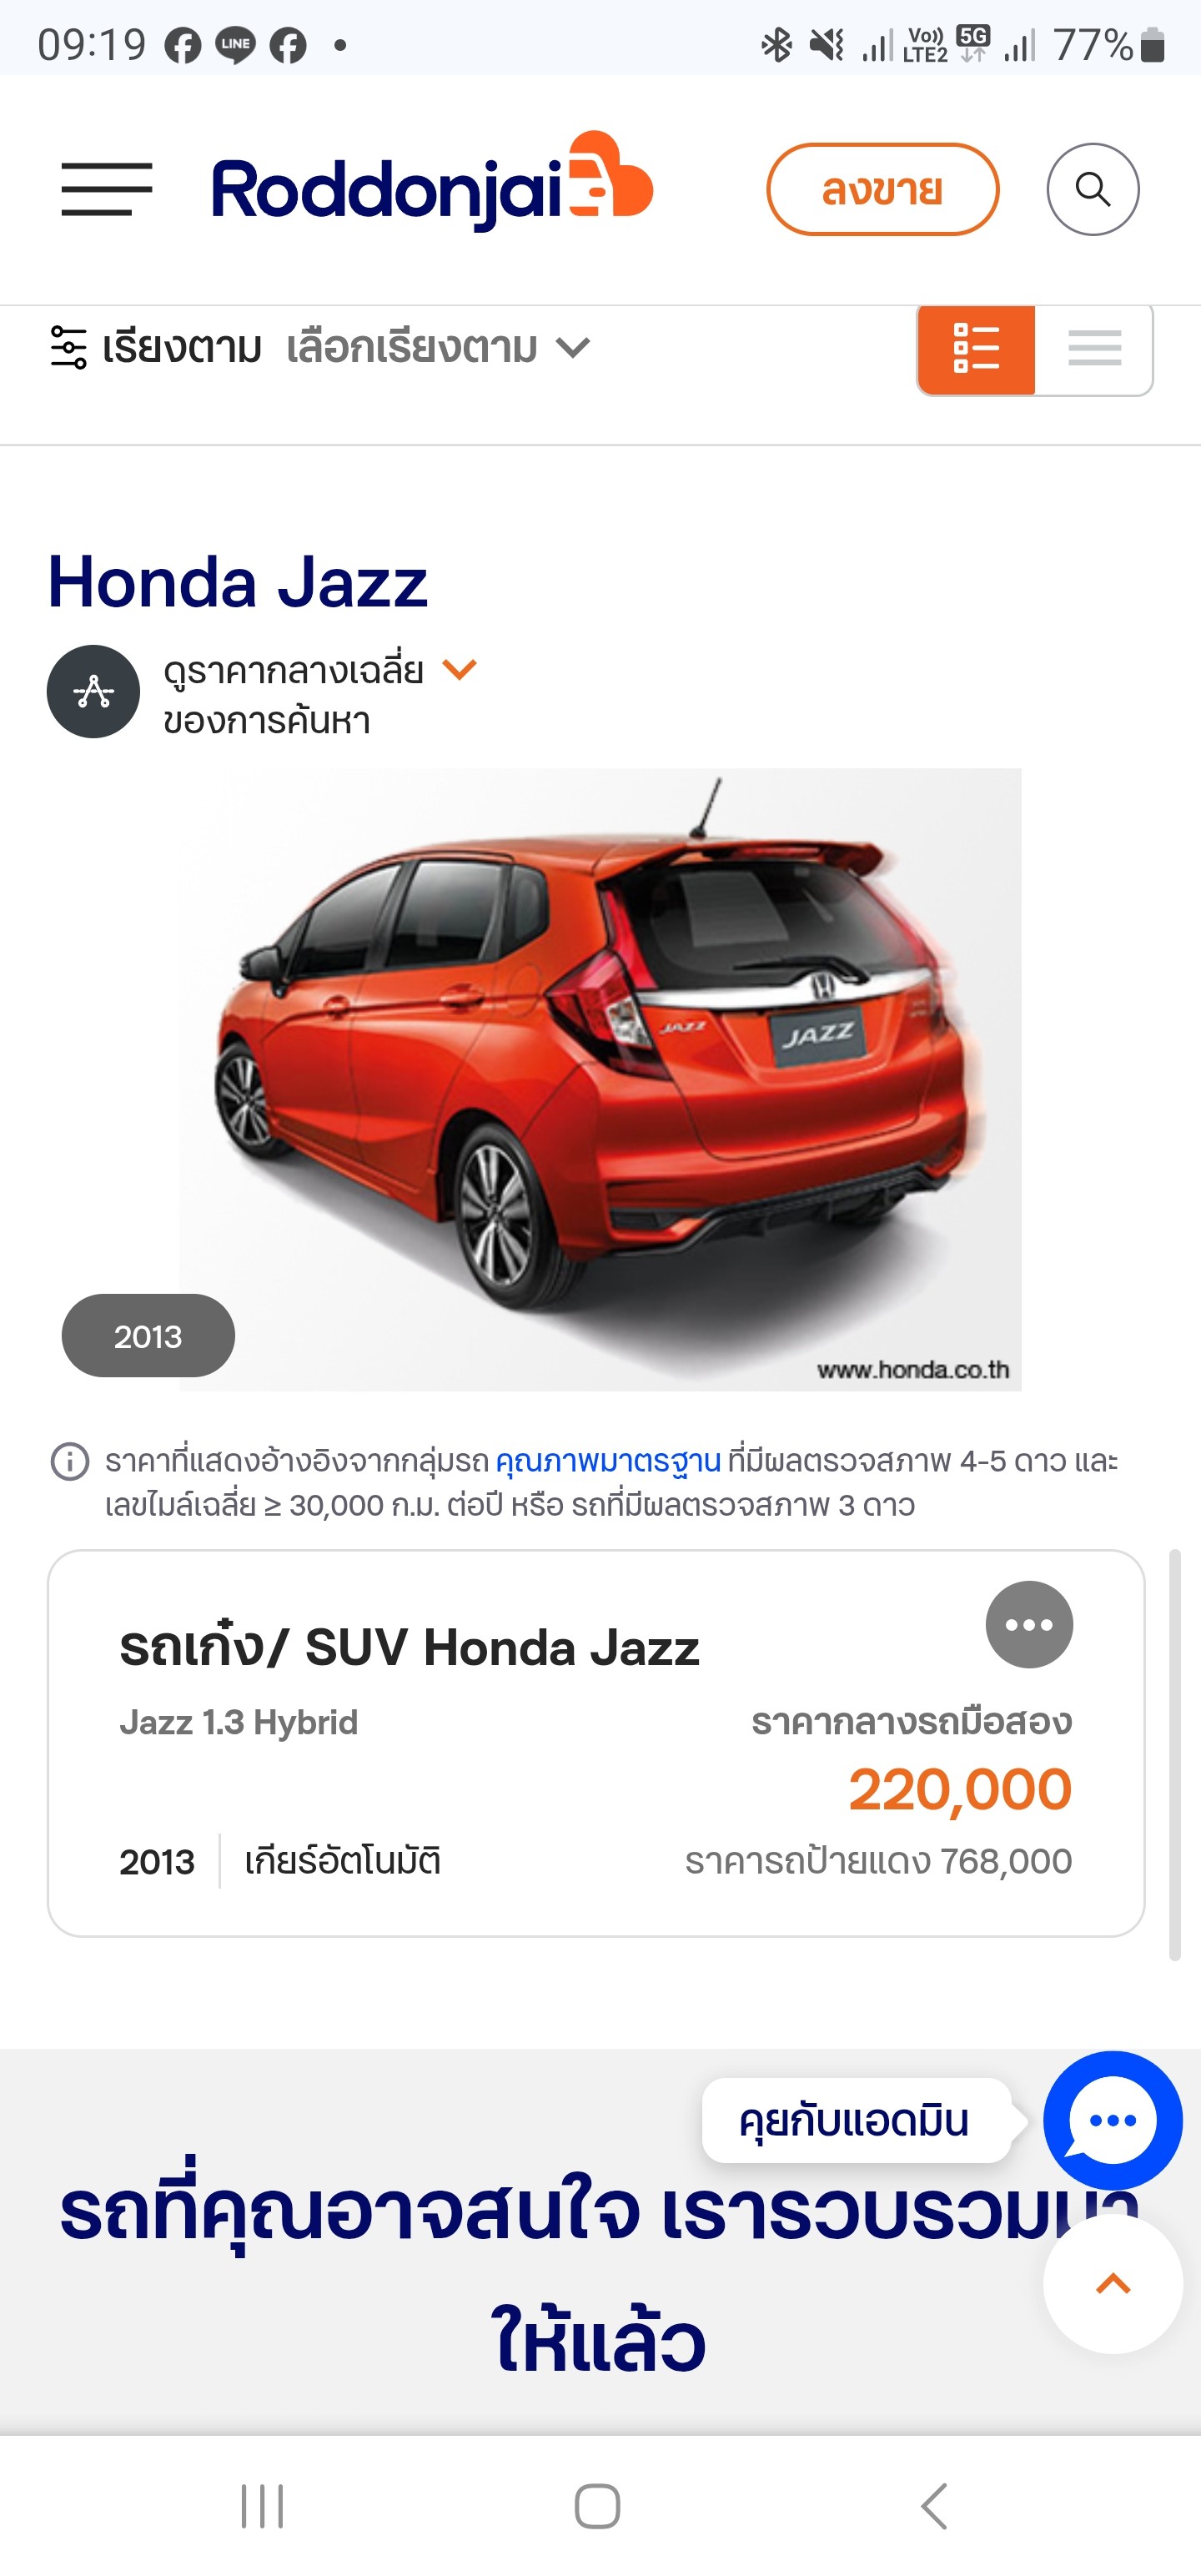Tap the average price graph icon
The image size is (1201, 2576).
[x=94, y=692]
